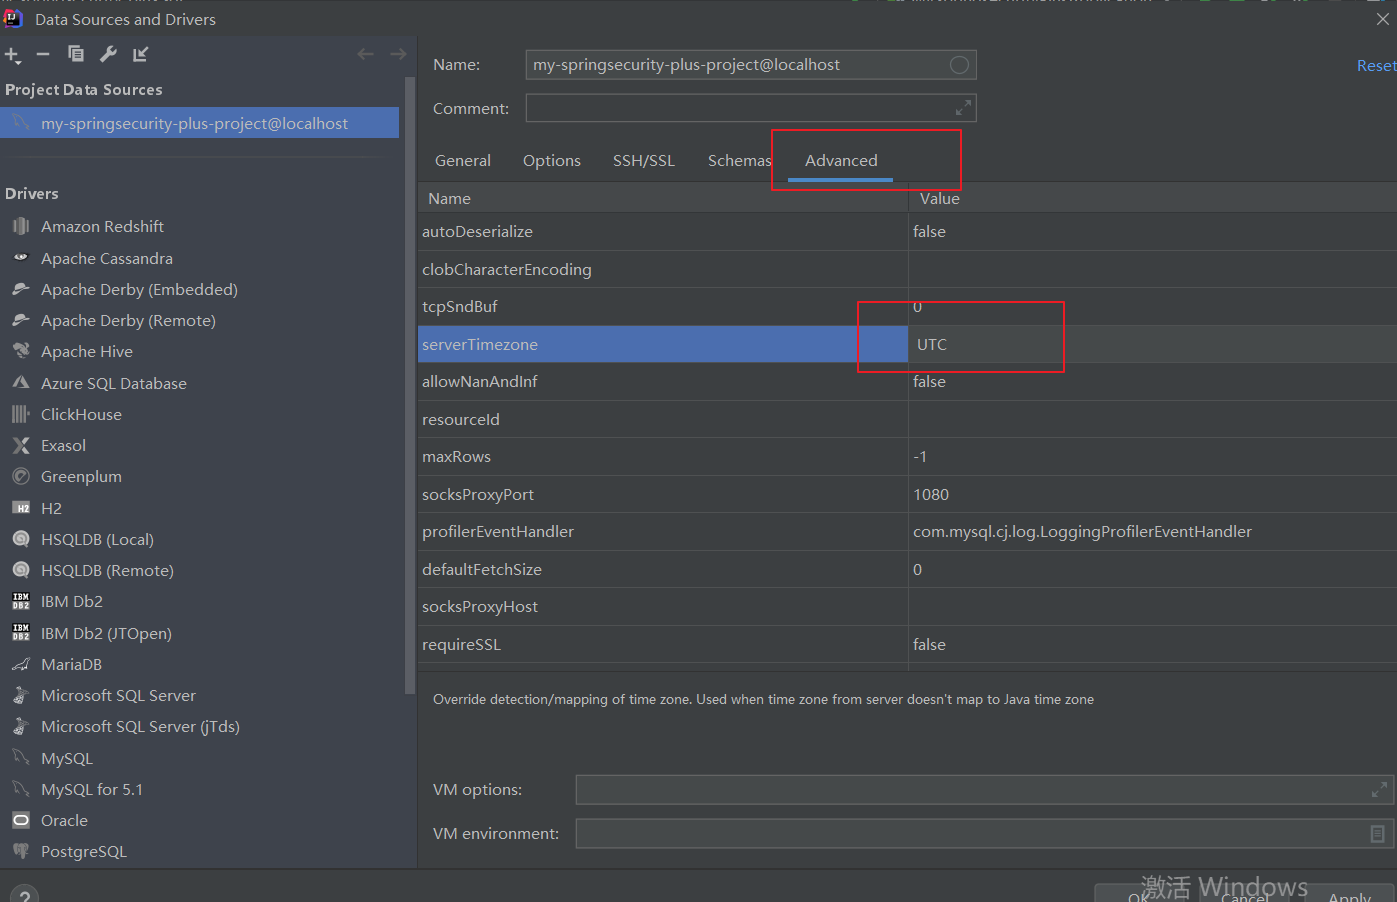Select the clobCharacterEncoding property row
The height and width of the screenshot is (902, 1397).
point(907,269)
